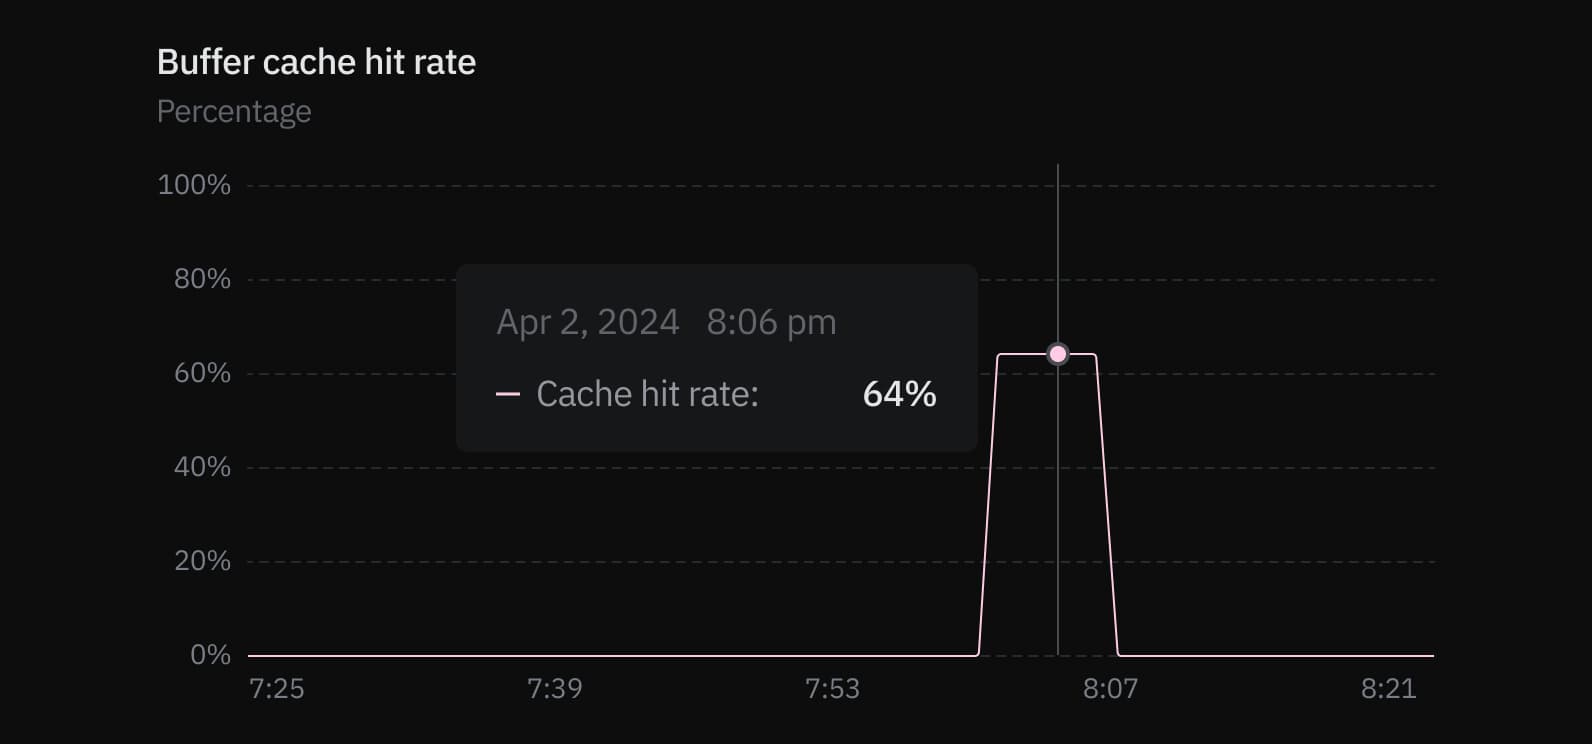Click the 7:25 time axis label

(276, 689)
